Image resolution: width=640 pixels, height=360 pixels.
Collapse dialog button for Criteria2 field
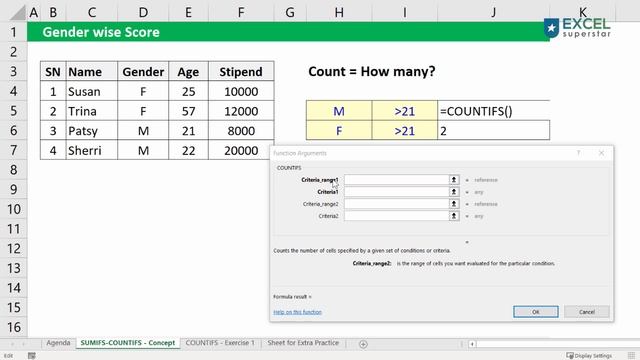453,216
